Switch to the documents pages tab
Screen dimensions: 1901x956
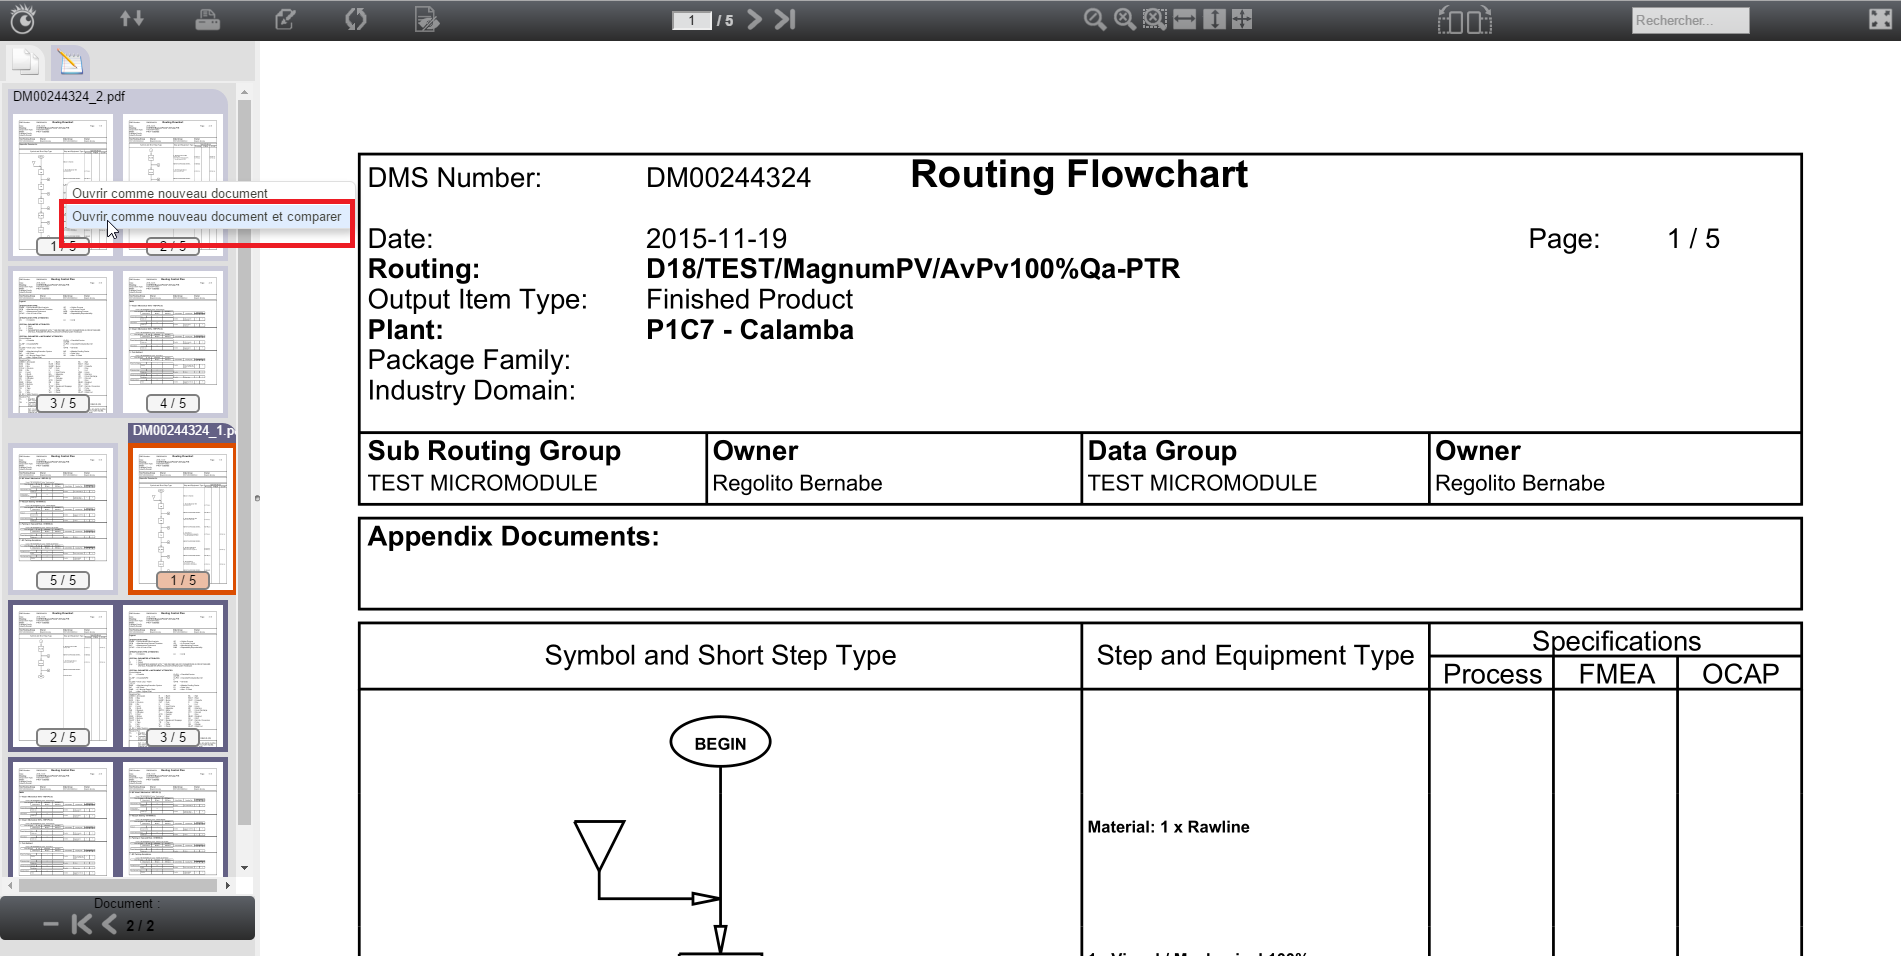click(25, 62)
